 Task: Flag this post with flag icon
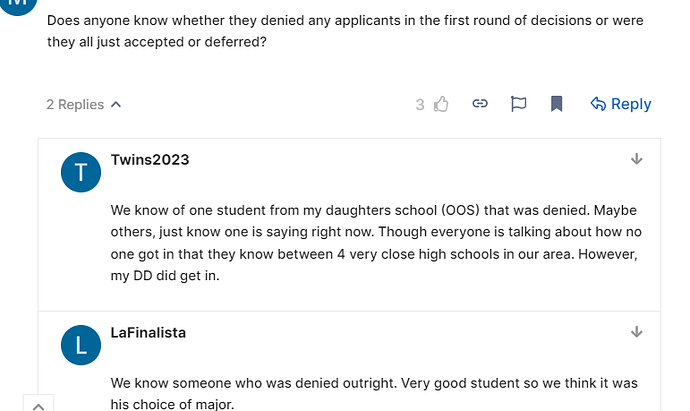518,104
